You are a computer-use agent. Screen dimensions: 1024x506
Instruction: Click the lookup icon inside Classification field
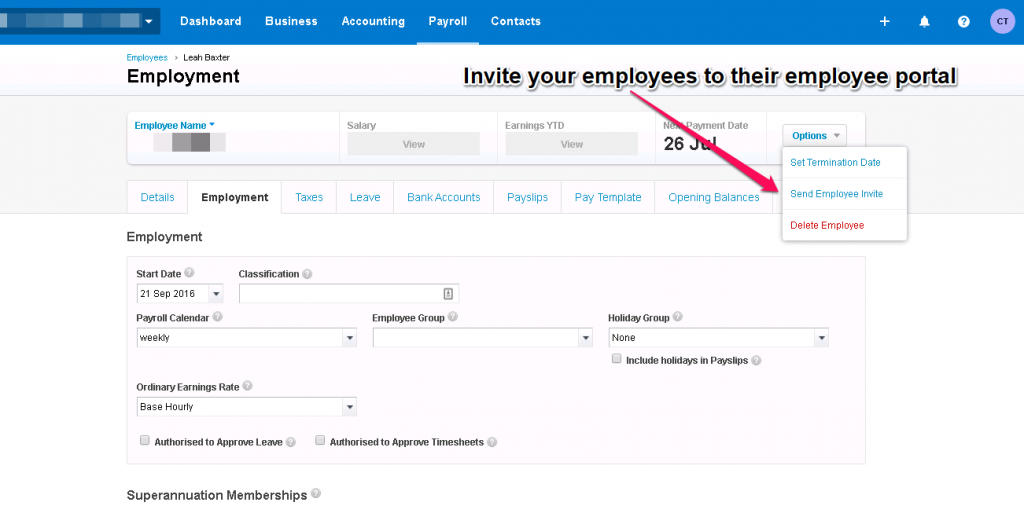point(448,294)
